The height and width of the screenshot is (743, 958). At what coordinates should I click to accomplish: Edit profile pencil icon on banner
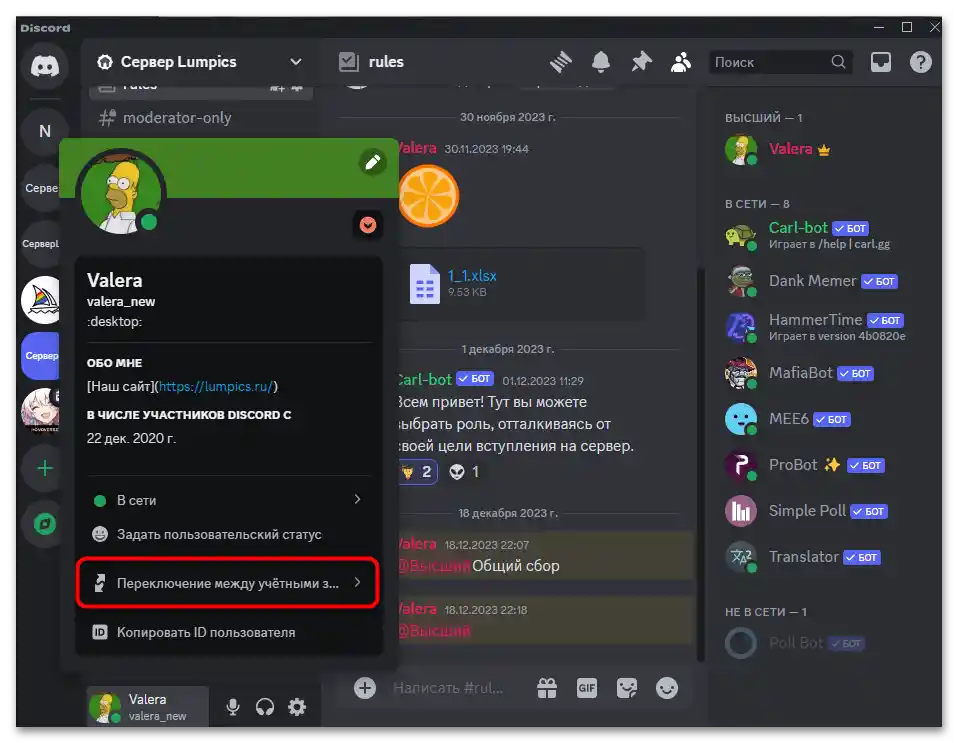point(372,162)
